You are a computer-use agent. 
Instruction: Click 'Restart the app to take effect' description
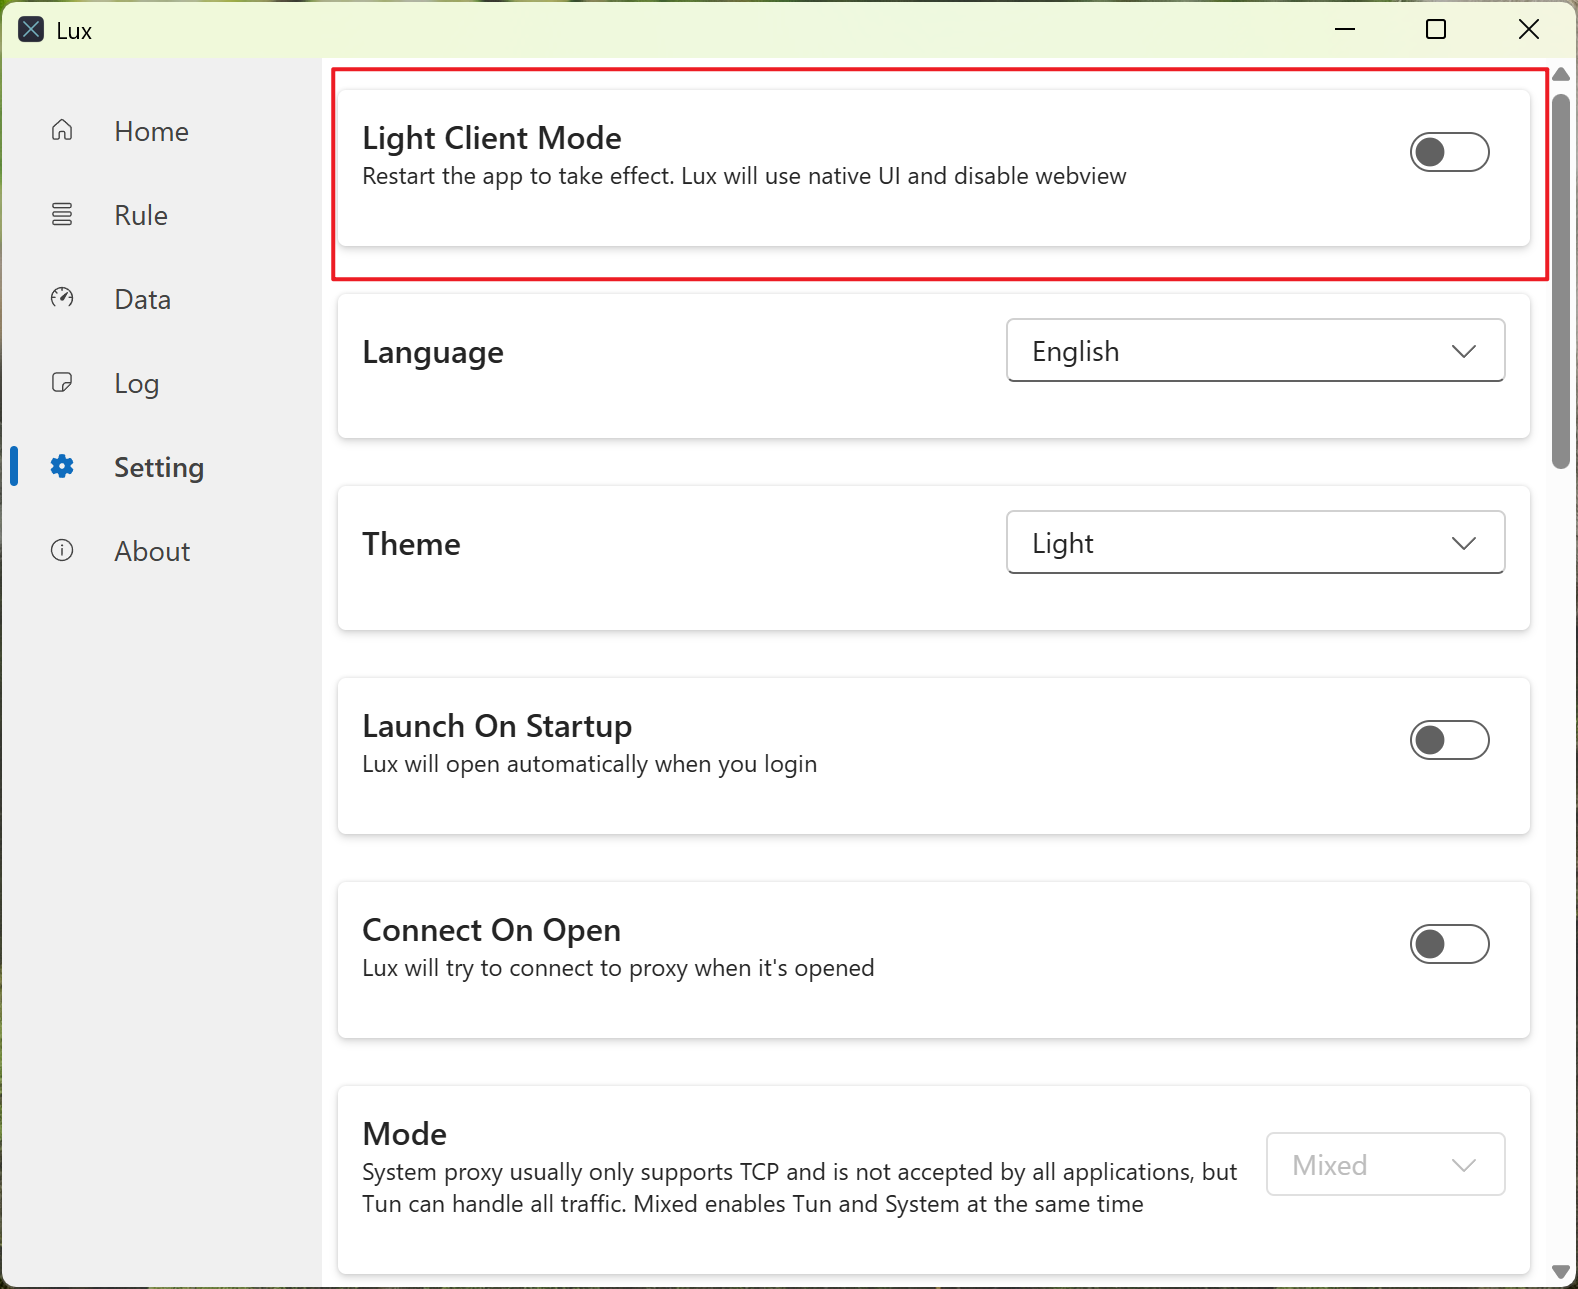pyautogui.click(x=744, y=176)
